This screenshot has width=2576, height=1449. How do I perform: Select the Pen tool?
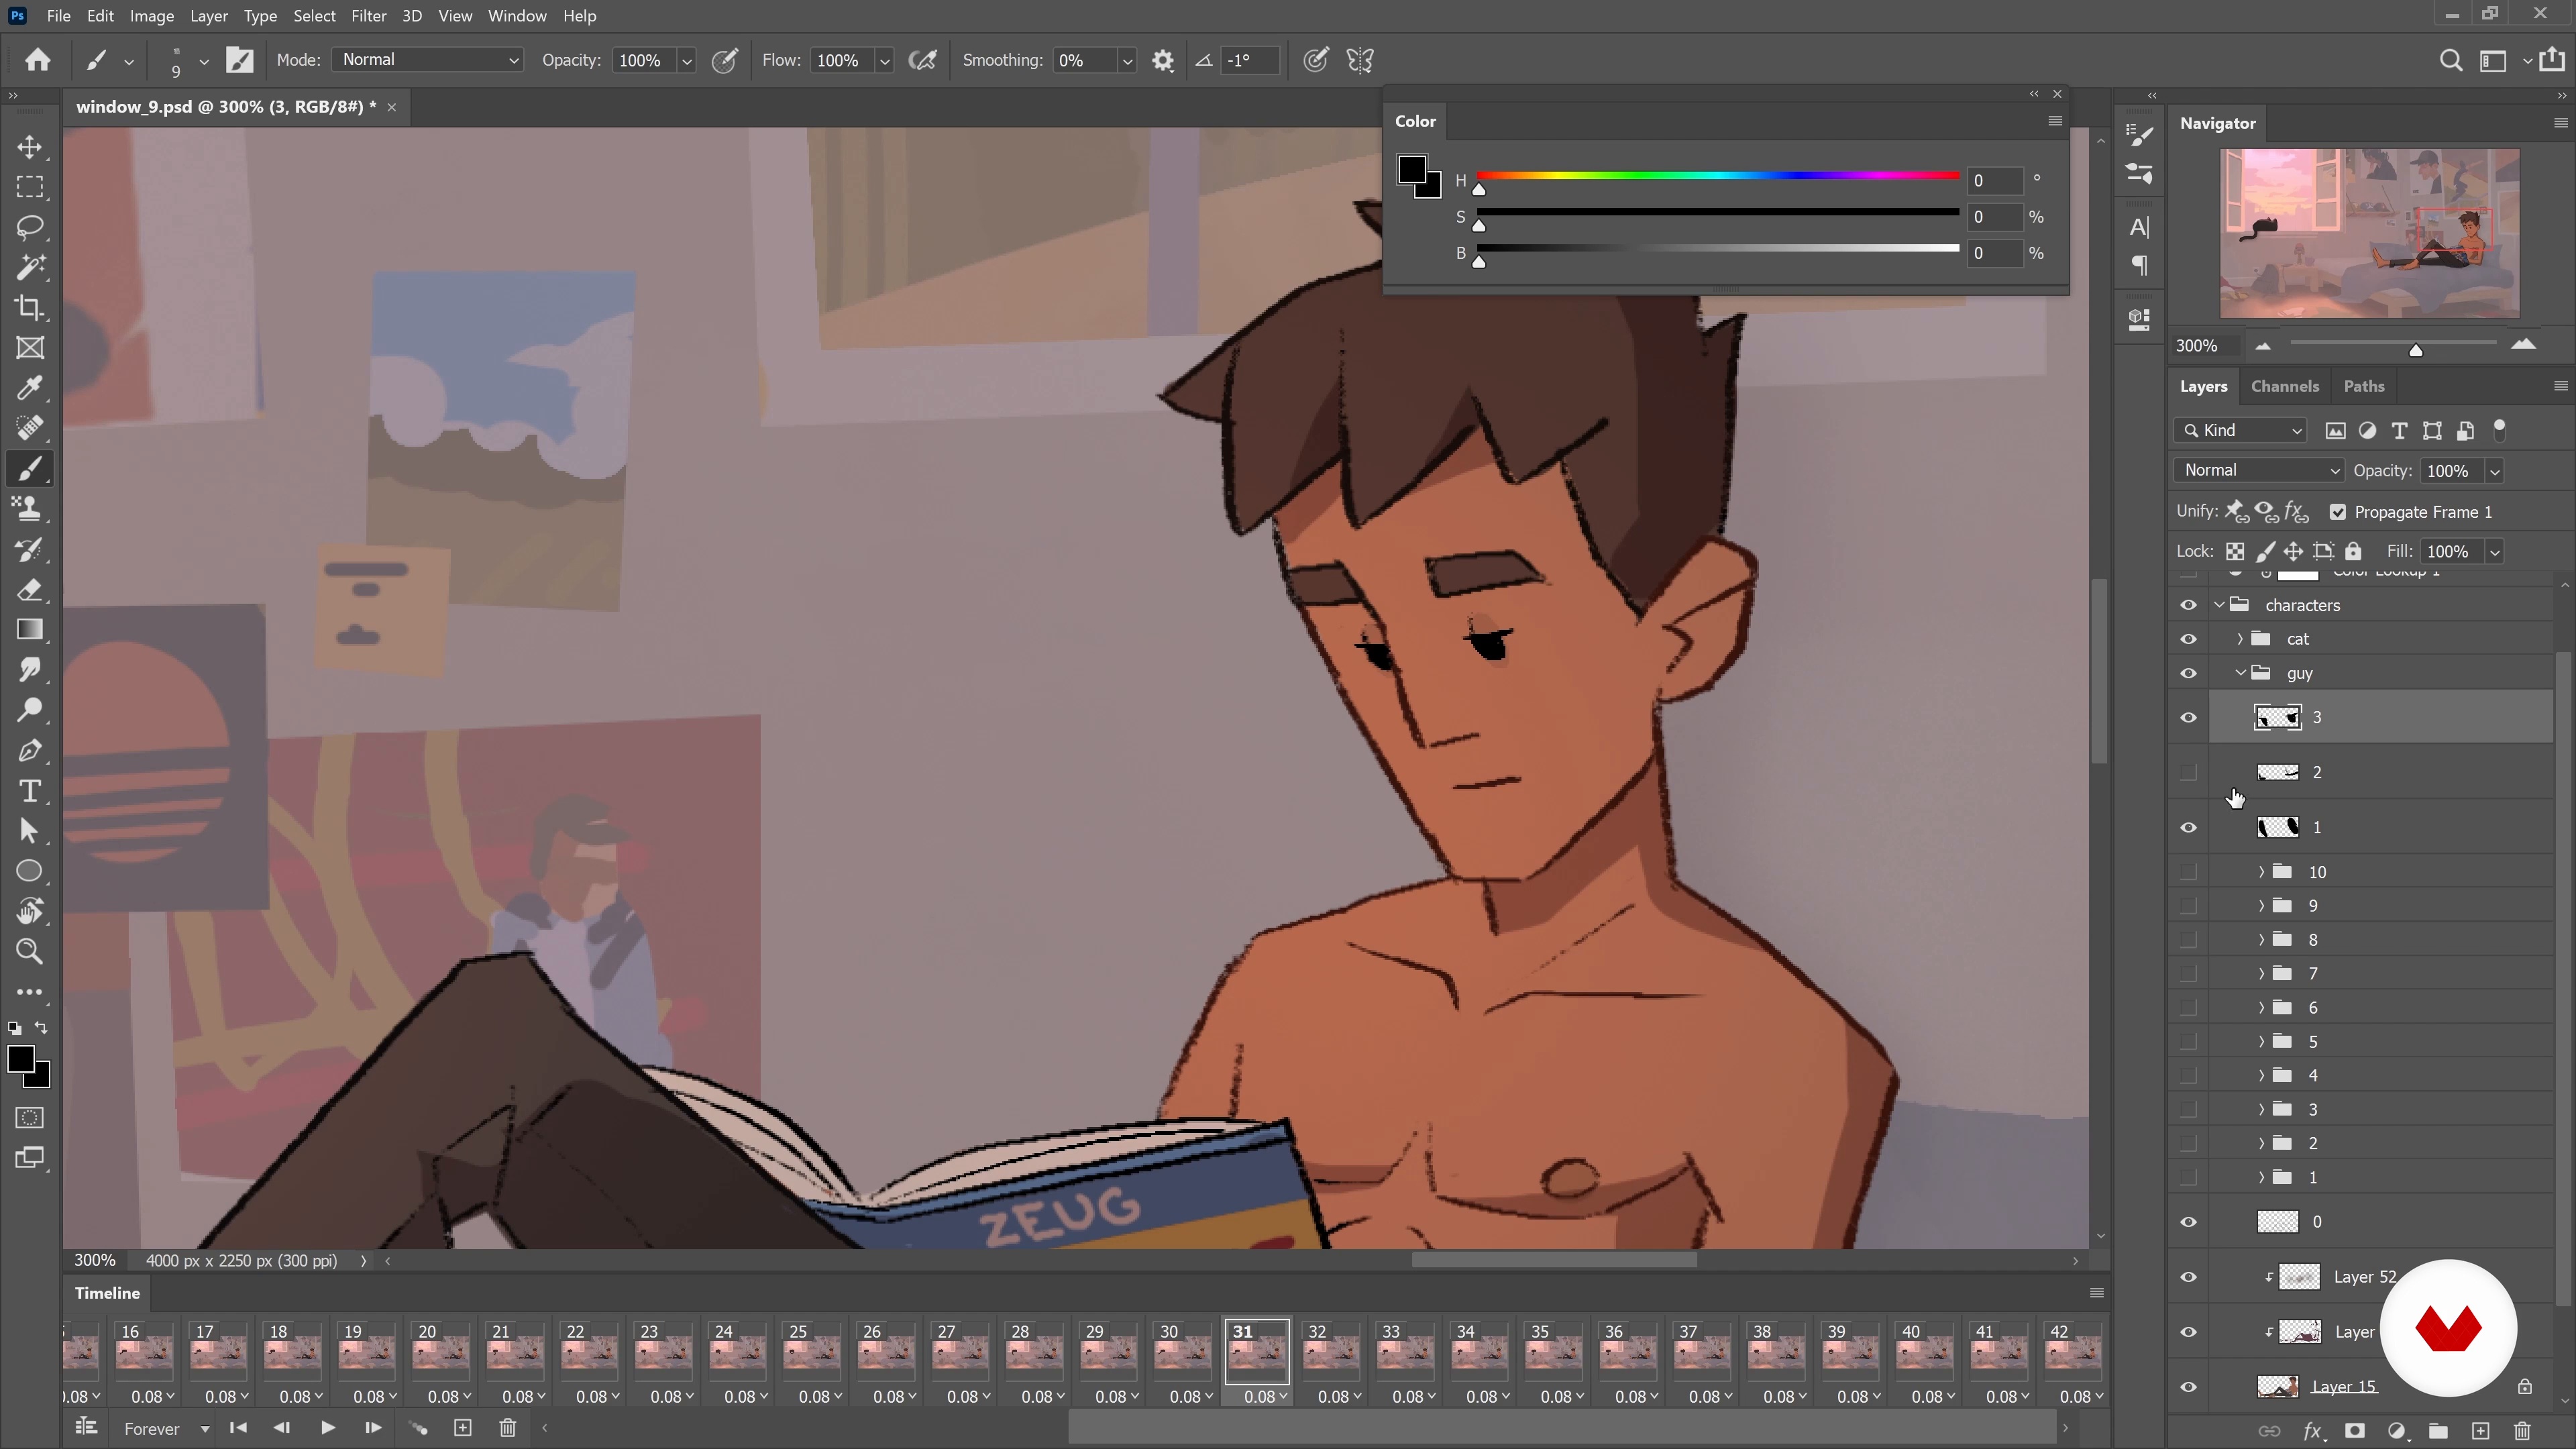pyautogui.click(x=30, y=750)
